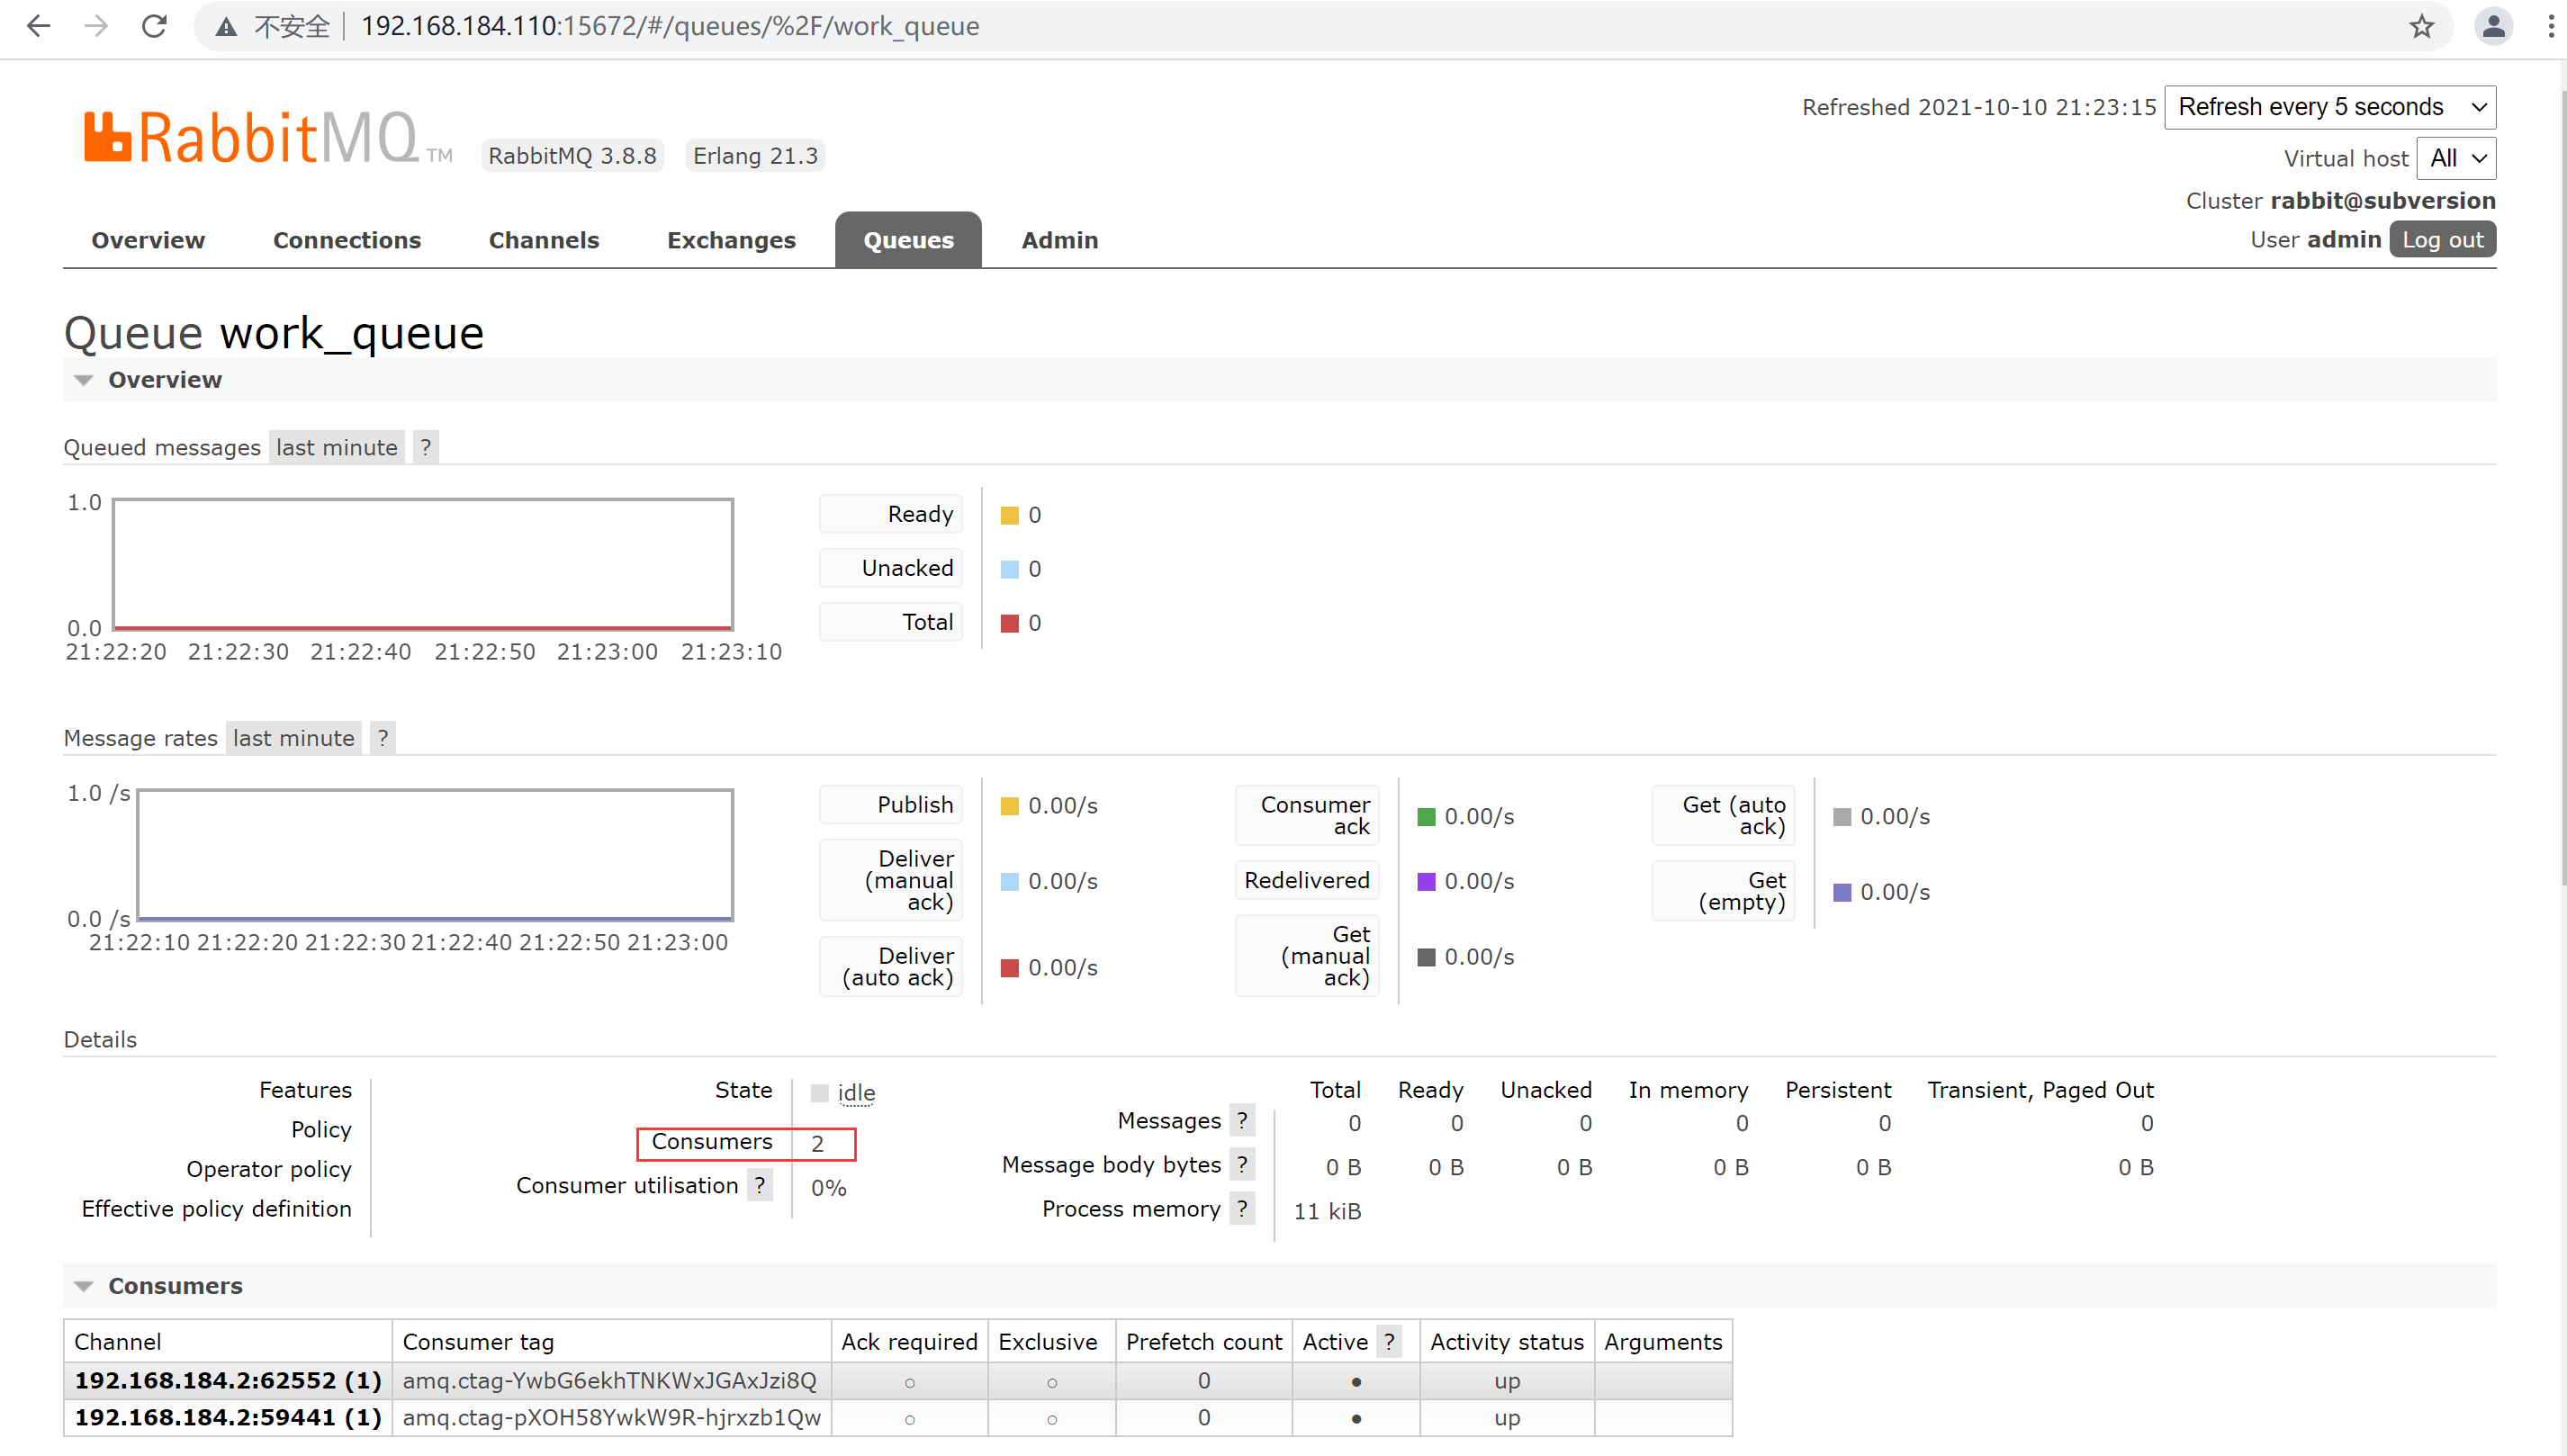Screen dimensions: 2567x1456
Task: Go back with the browser back arrow
Action: (38, 26)
